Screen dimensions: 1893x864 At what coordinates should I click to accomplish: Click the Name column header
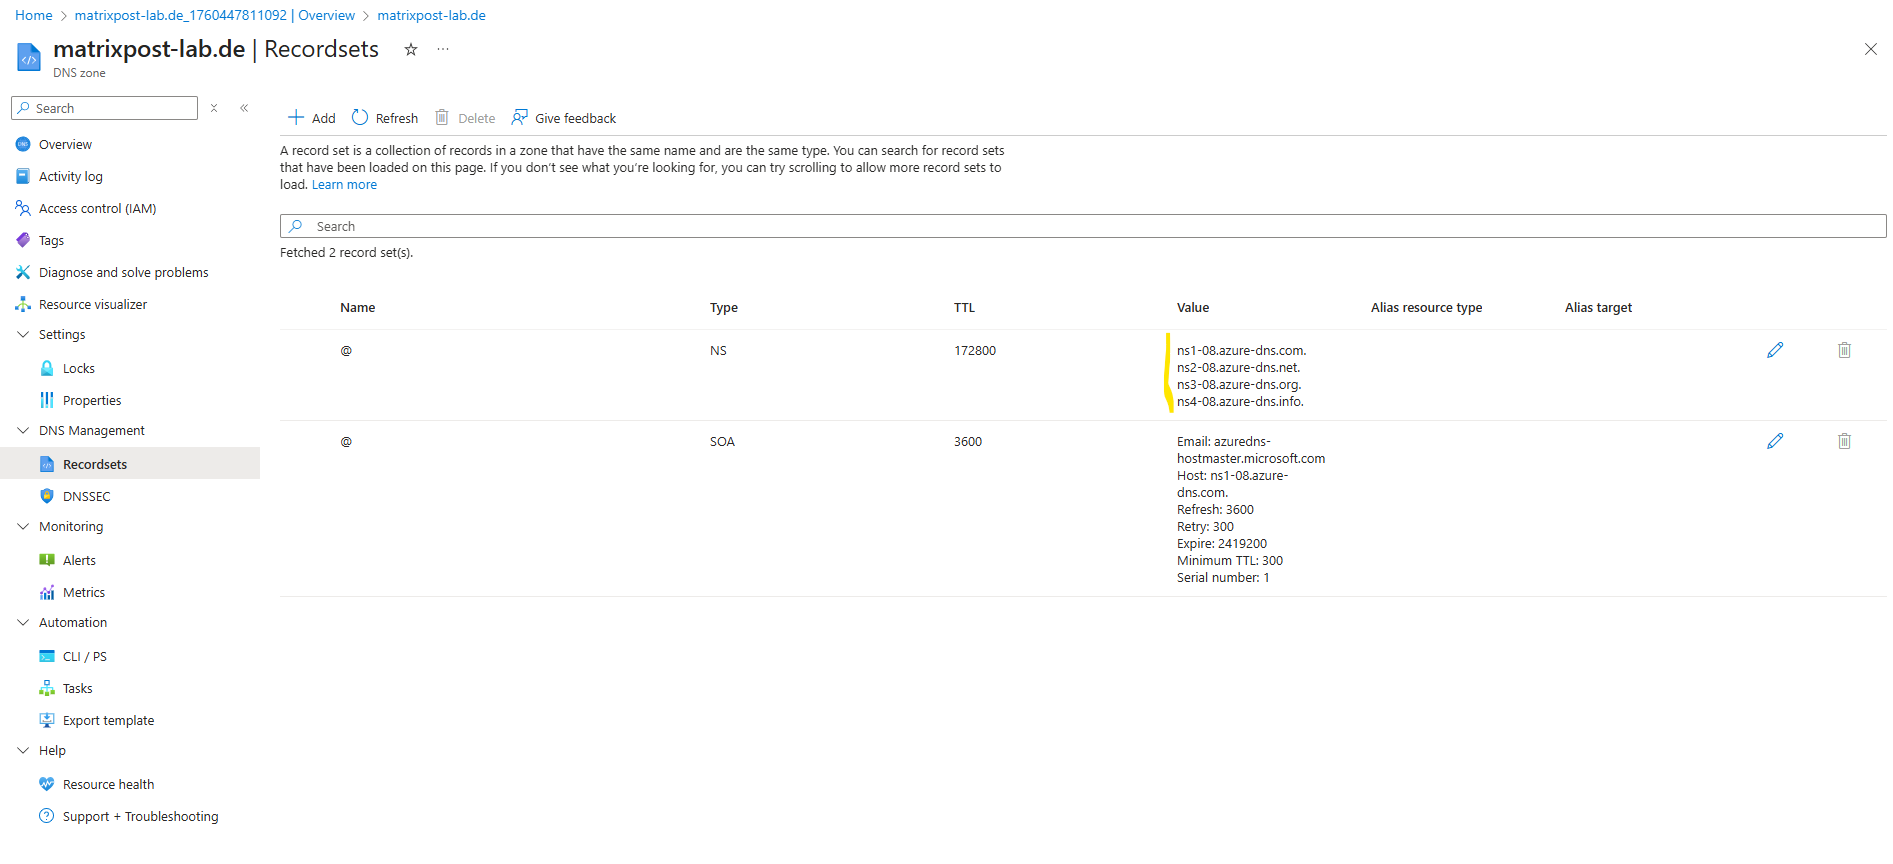point(358,308)
